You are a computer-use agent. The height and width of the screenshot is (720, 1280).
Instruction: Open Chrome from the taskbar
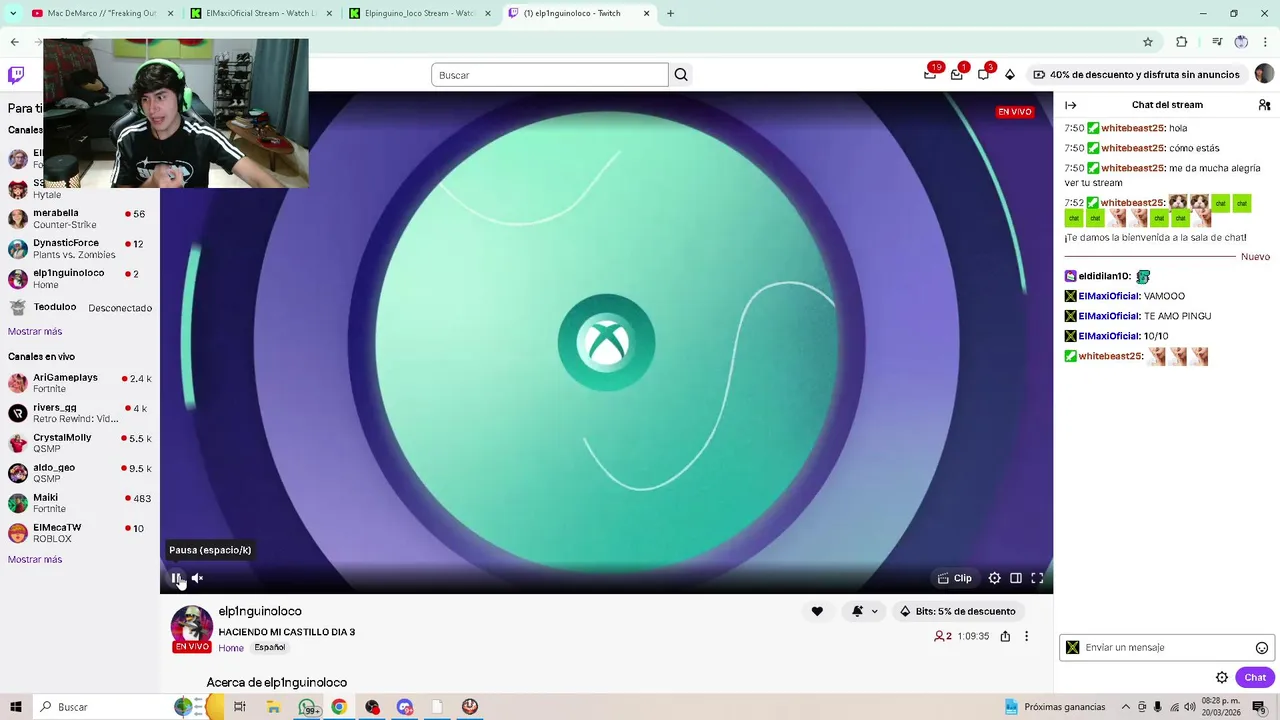pyautogui.click(x=339, y=707)
